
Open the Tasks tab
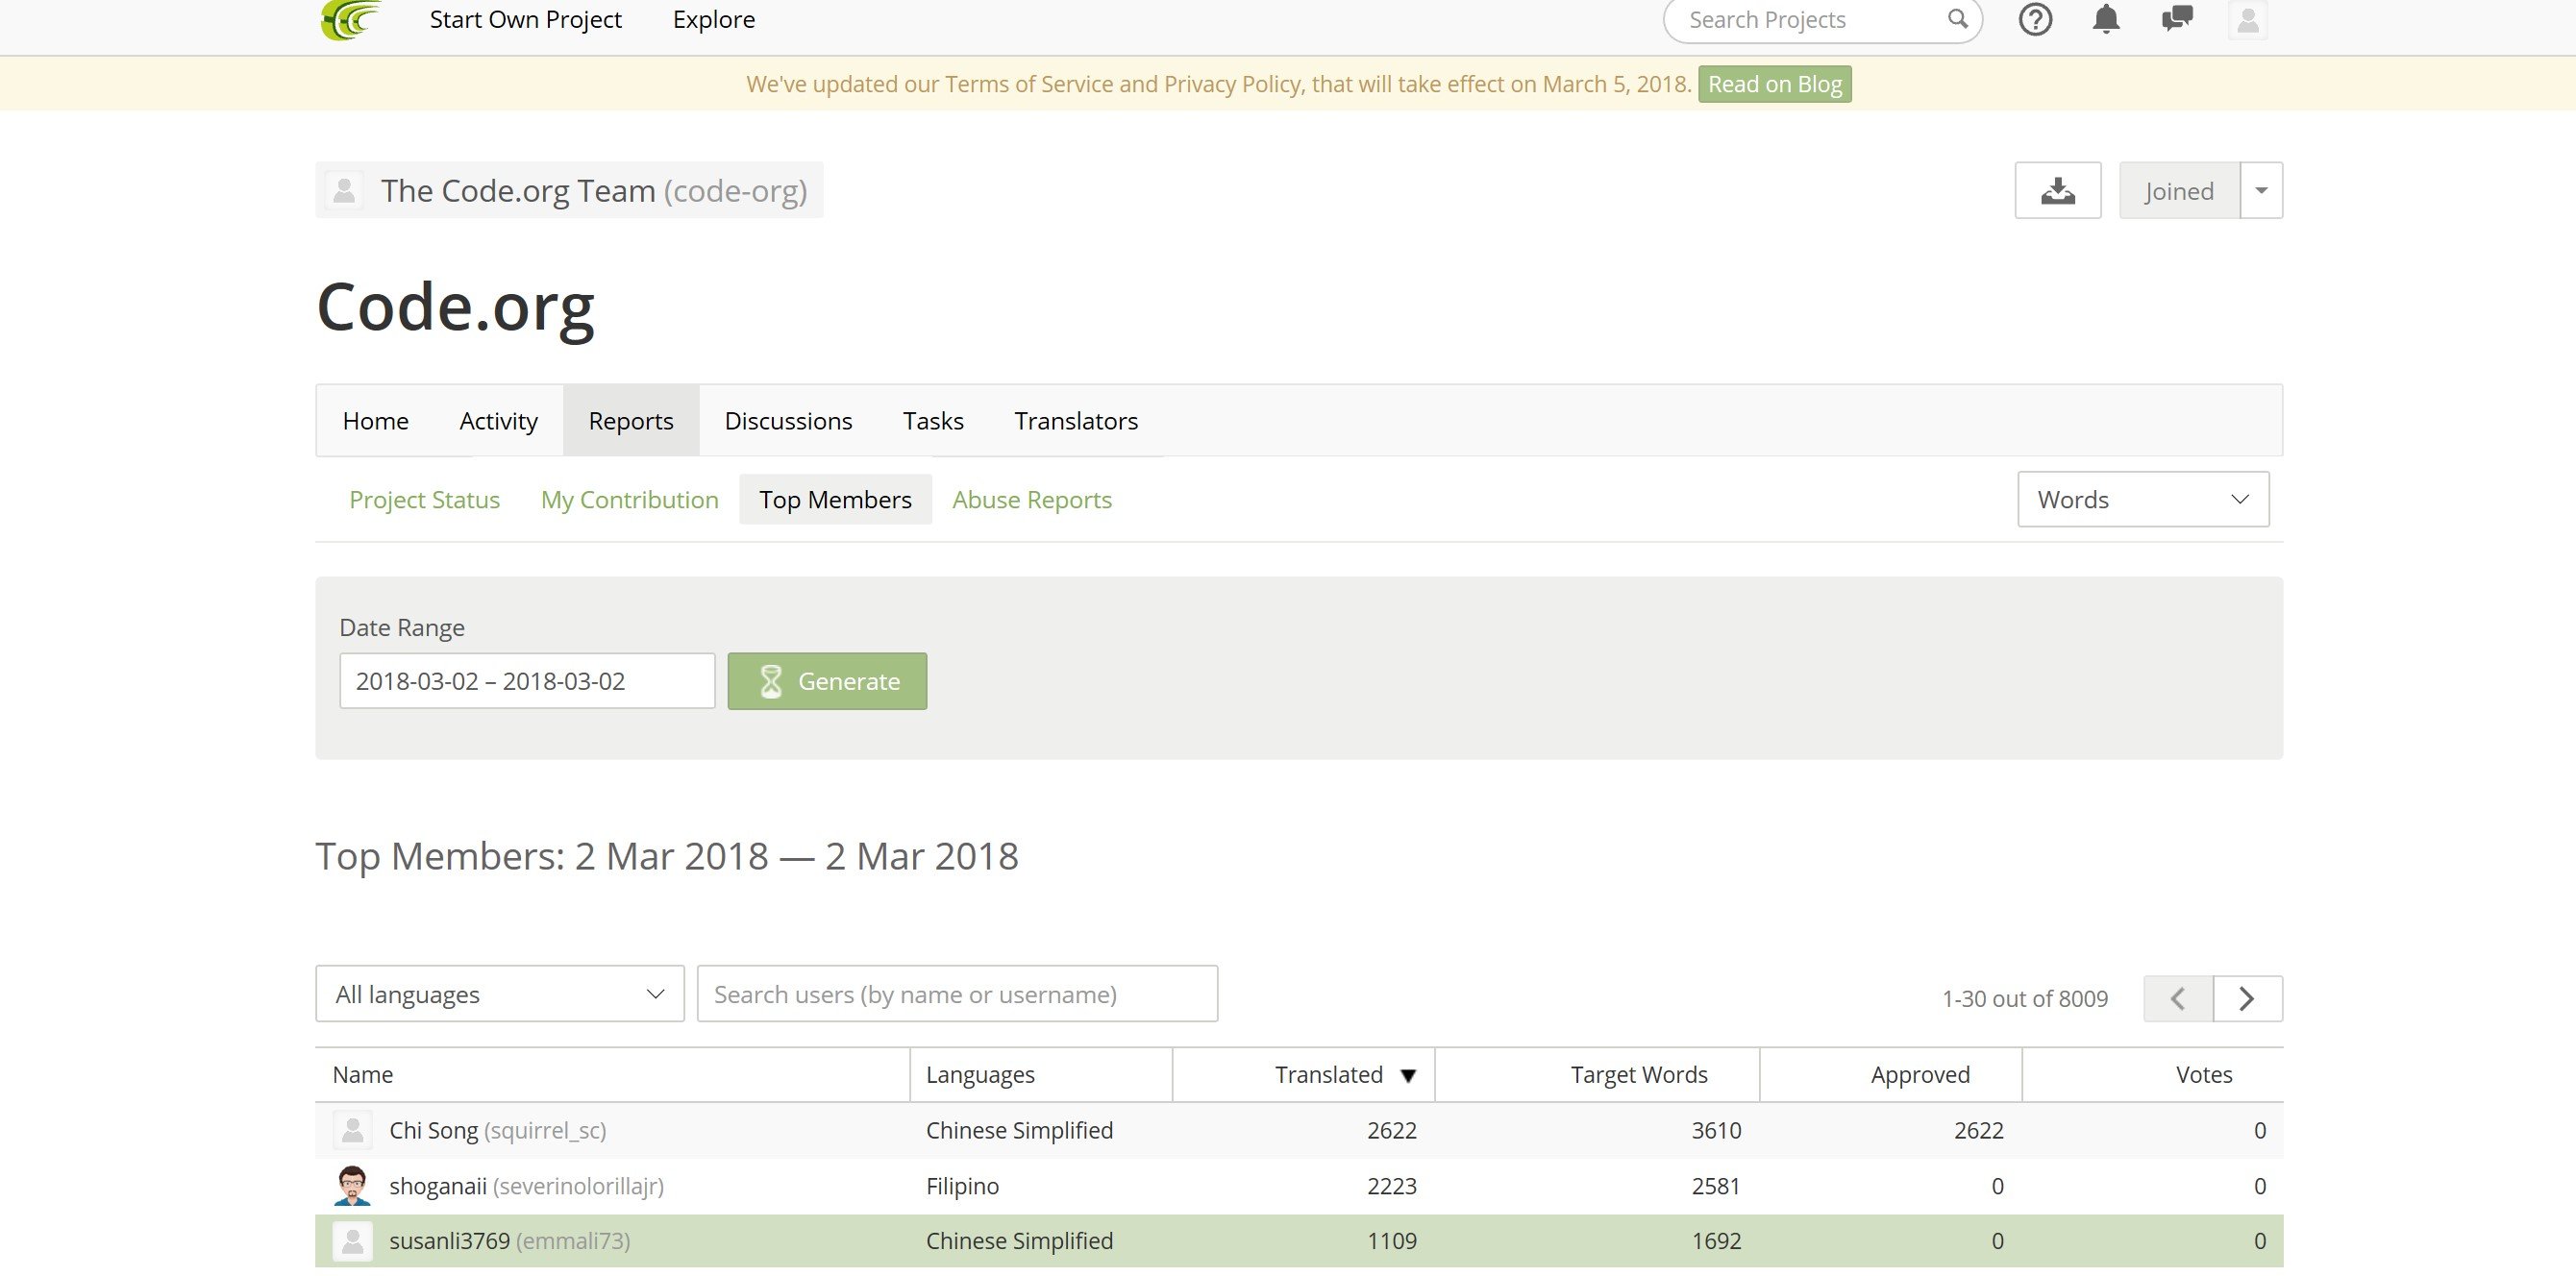pyautogui.click(x=933, y=421)
